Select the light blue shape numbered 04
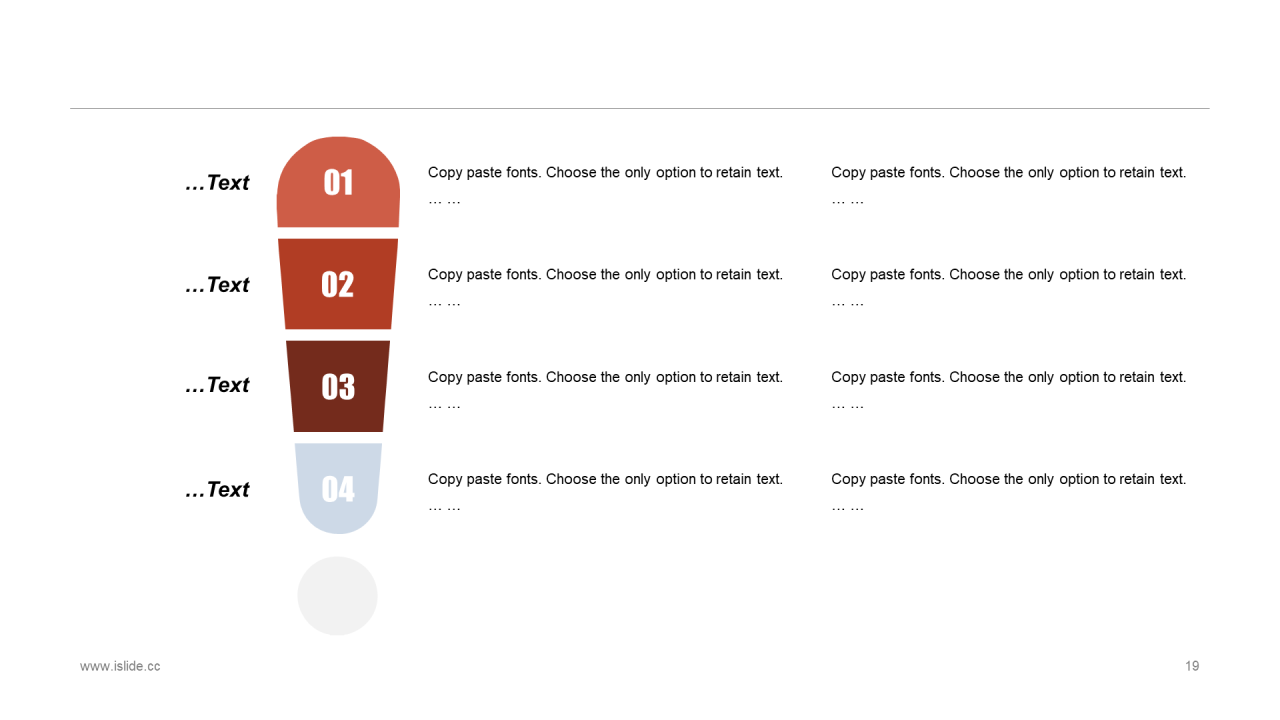This screenshot has width=1280, height=720. point(338,488)
